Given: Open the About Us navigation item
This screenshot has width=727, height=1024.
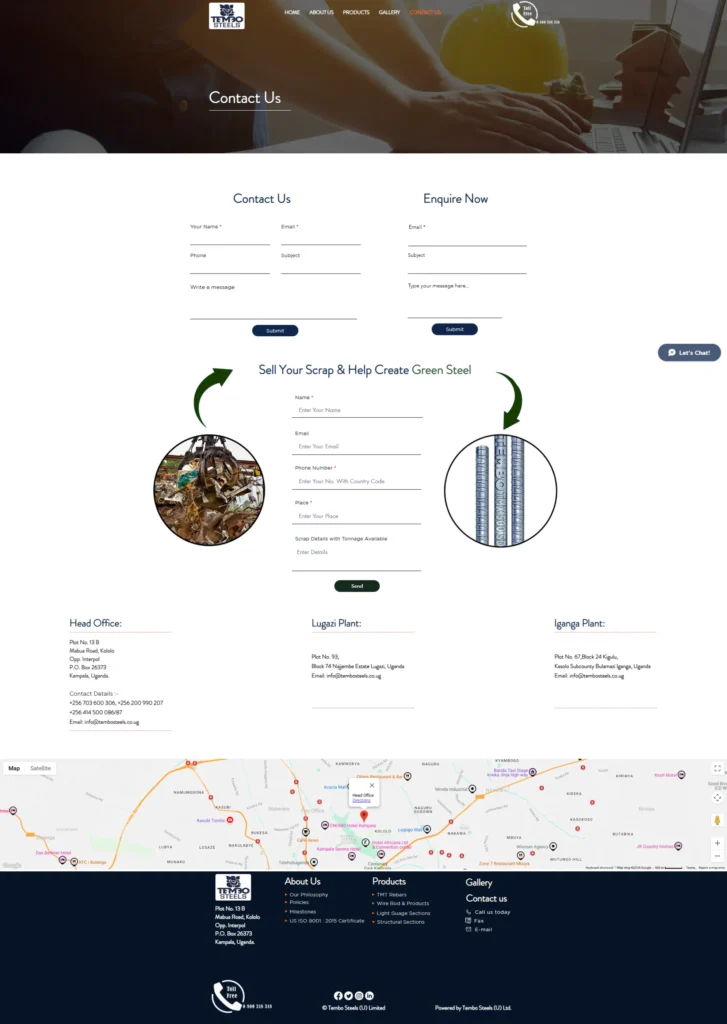Looking at the screenshot, I should click(321, 12).
